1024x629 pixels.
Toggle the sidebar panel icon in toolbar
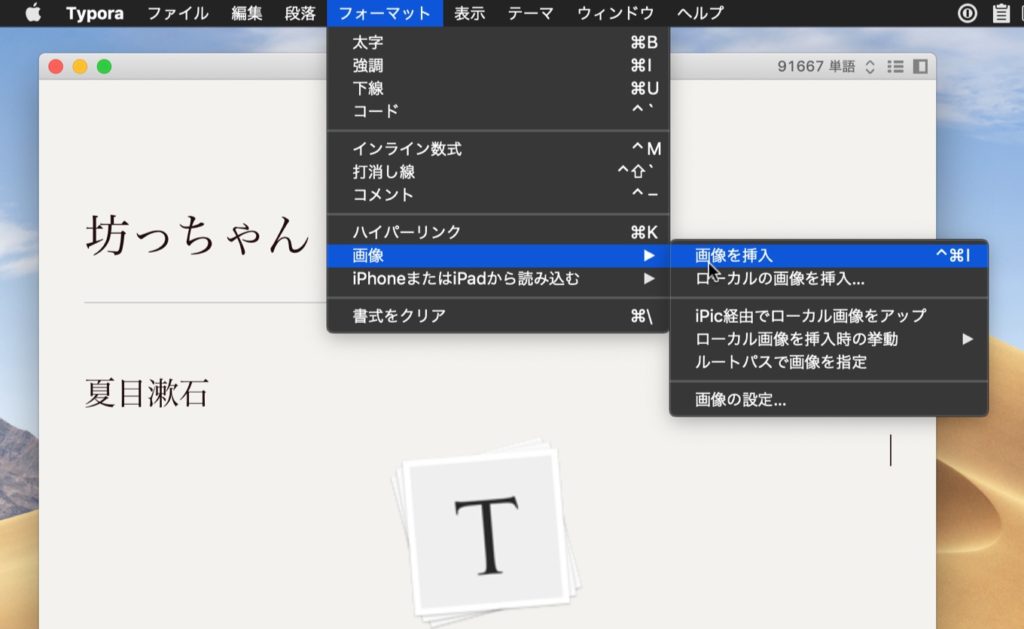920,66
